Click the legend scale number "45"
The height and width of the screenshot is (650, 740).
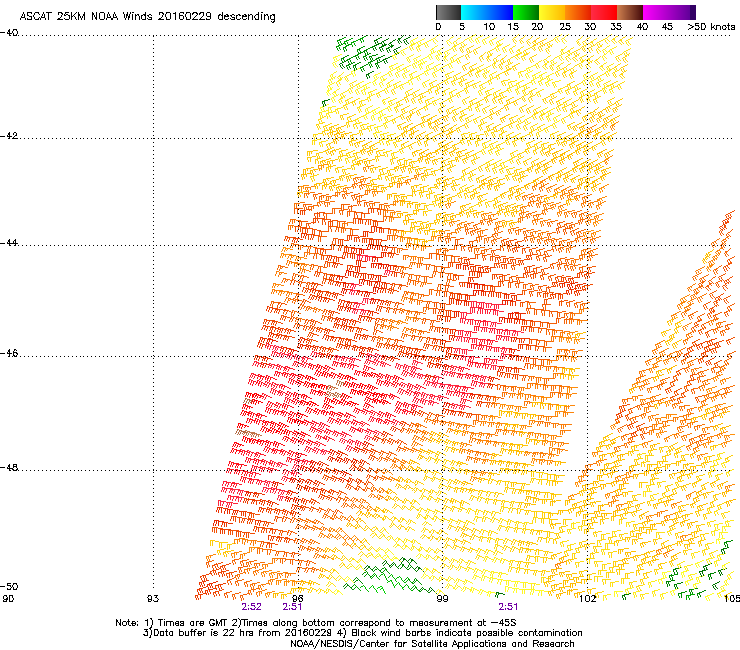coord(667,27)
